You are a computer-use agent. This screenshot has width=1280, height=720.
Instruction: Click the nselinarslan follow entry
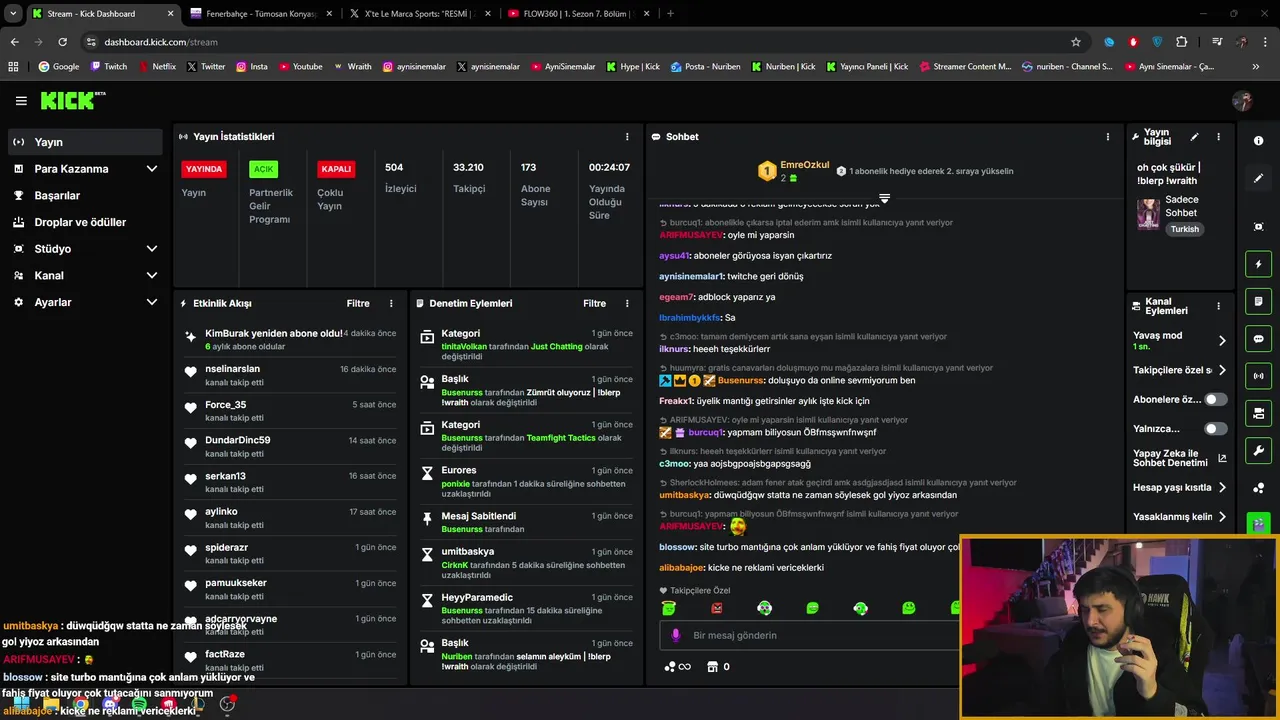289,375
